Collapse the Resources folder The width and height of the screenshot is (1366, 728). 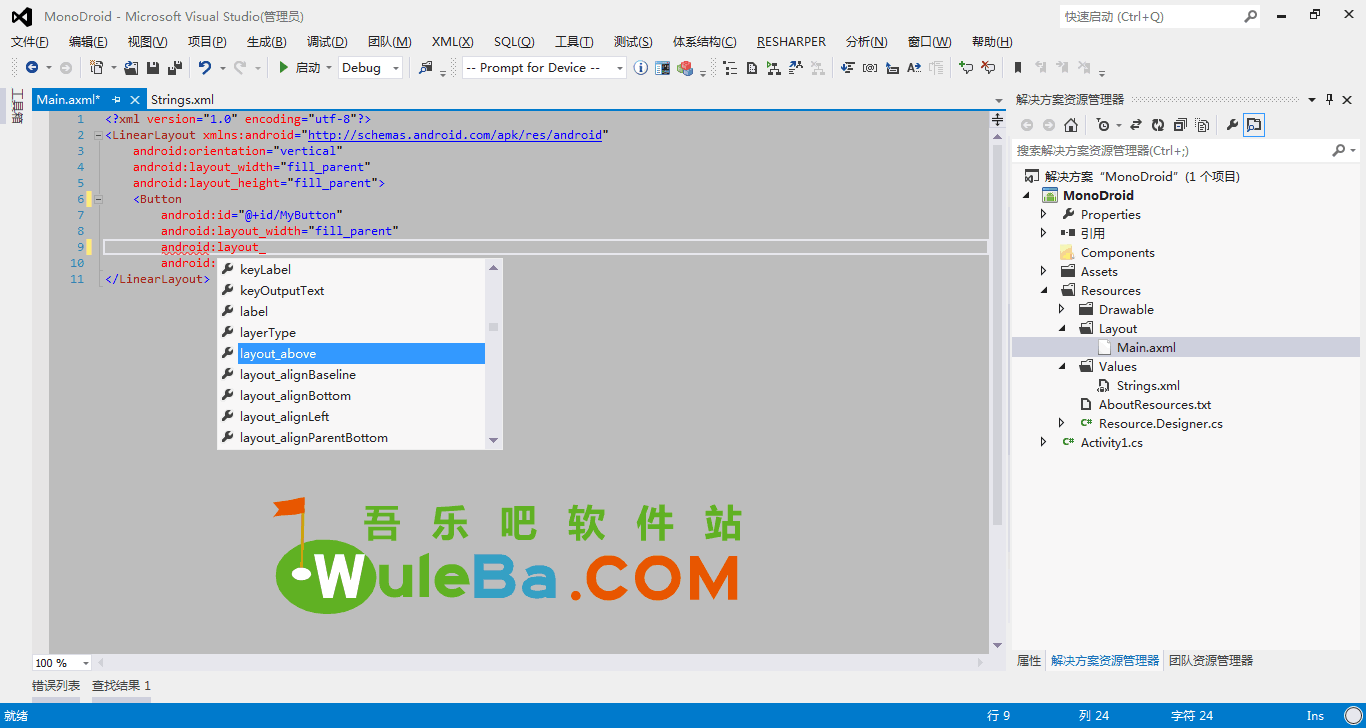coord(1044,290)
